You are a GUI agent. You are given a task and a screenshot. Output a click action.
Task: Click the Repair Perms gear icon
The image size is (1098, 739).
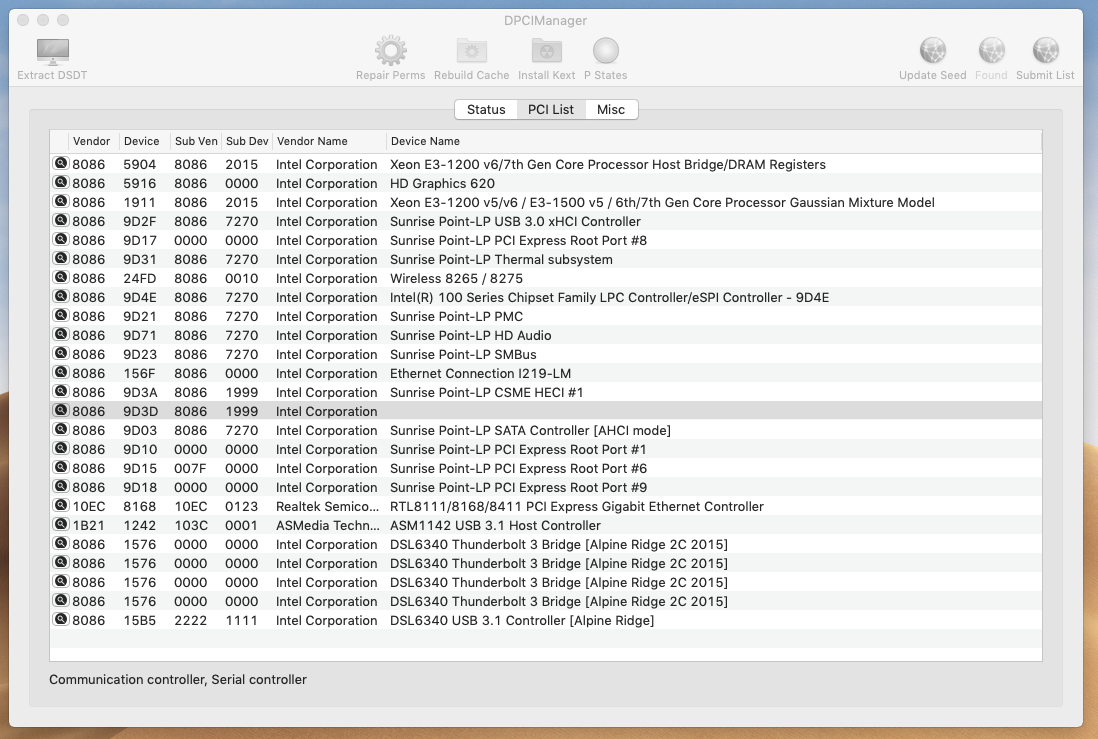tap(390, 52)
